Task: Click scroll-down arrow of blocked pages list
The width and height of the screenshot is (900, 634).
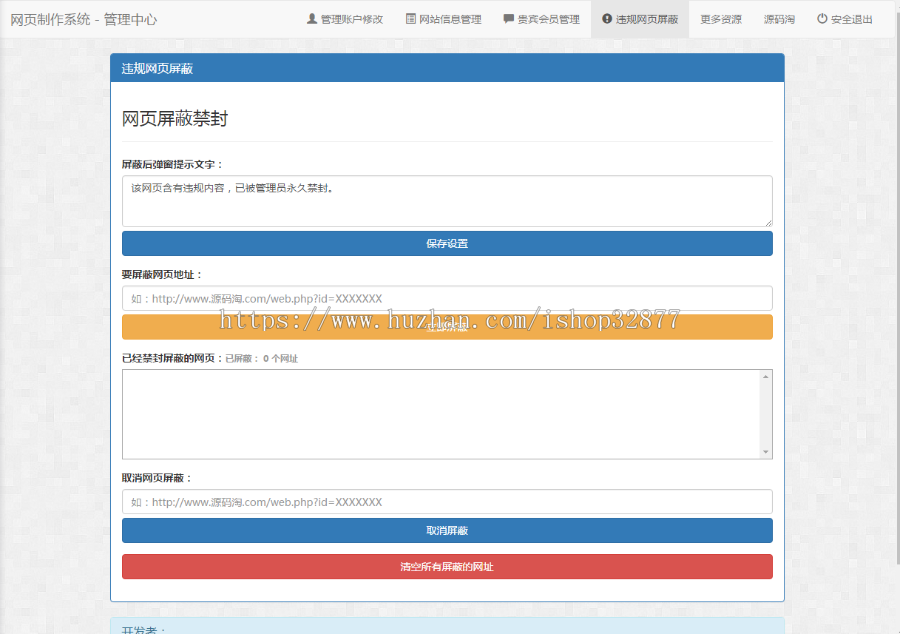Action: pos(766,452)
